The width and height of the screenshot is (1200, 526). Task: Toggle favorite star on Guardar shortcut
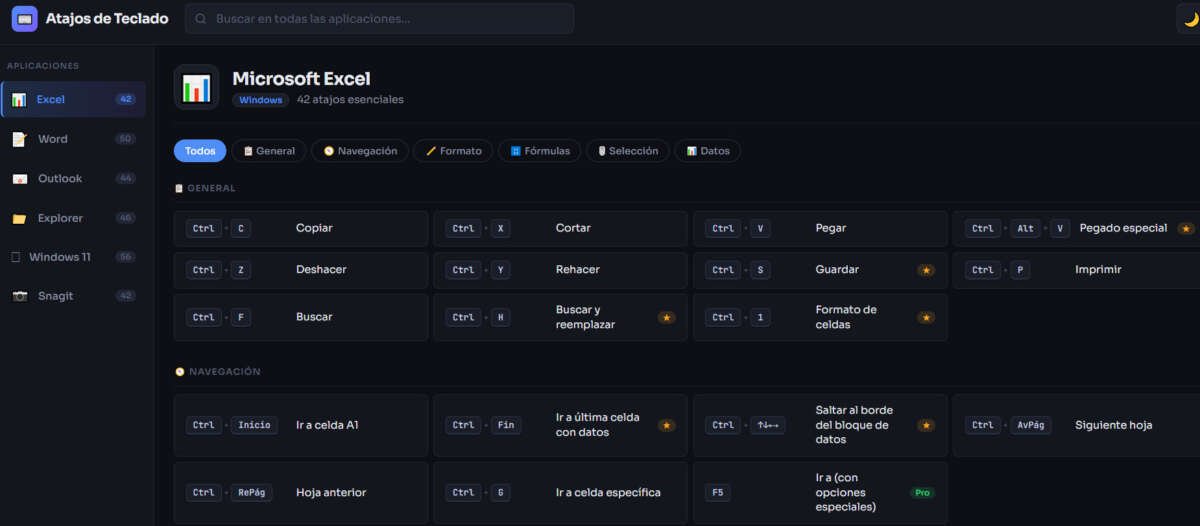pos(926,270)
